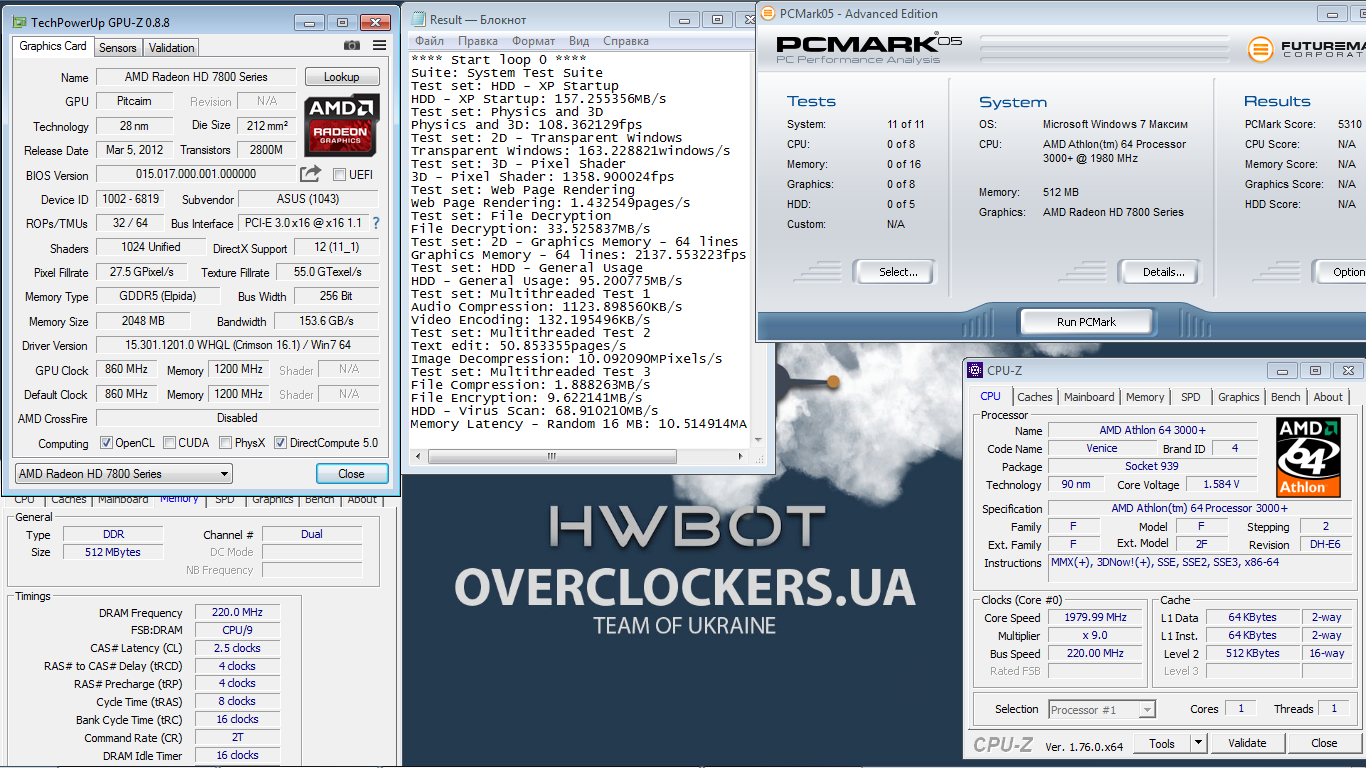Viewport: 1366px width, 768px height.
Task: Click the Lookup button in GPU-Z
Action: click(342, 77)
